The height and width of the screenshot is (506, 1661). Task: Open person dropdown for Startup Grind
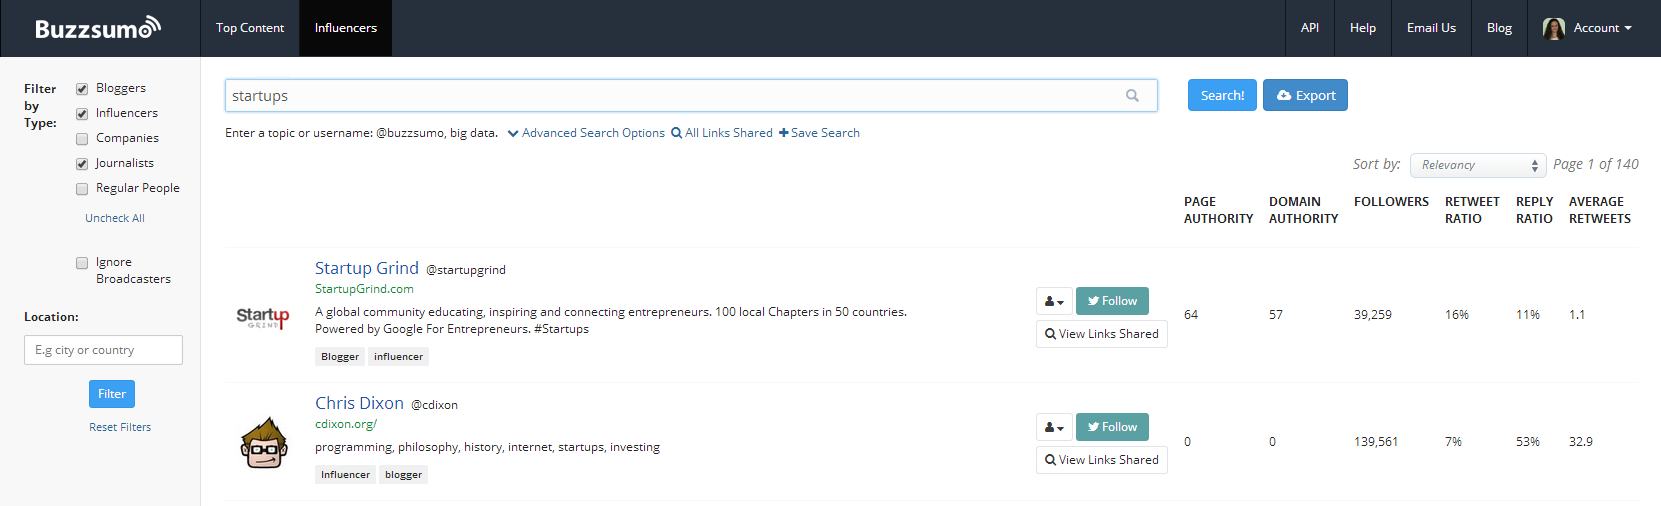[x=1054, y=301]
